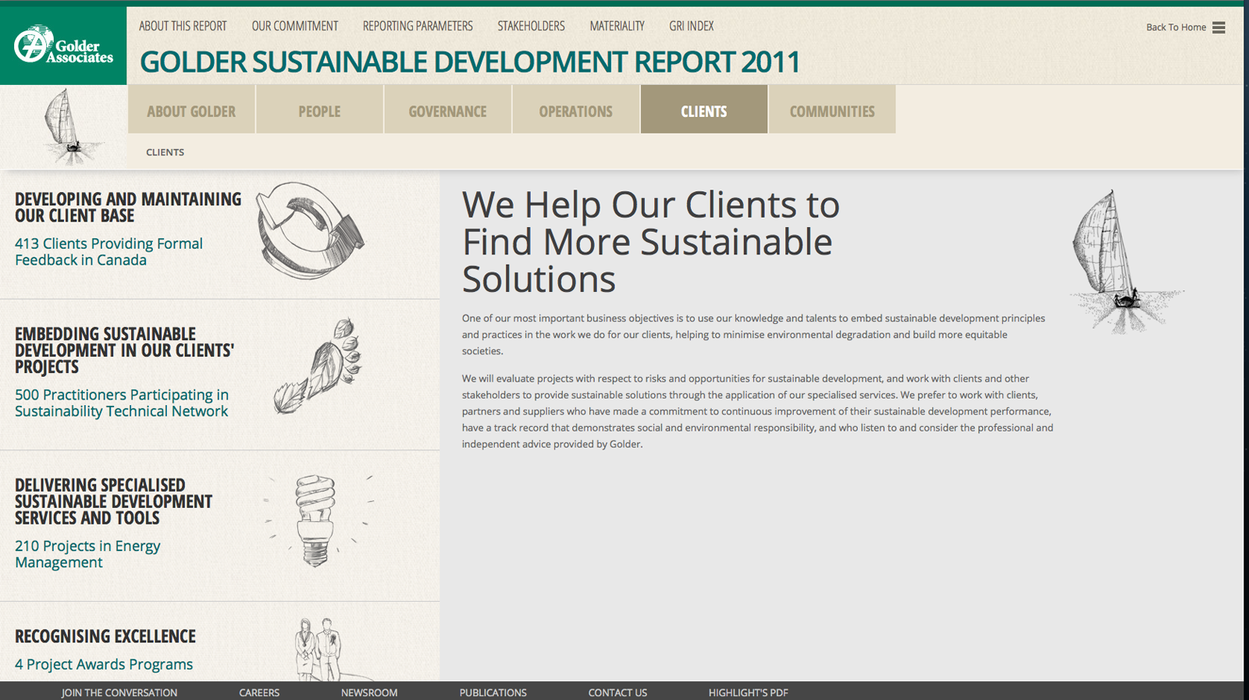Click the recycling arrows sketch icon

pos(310,230)
